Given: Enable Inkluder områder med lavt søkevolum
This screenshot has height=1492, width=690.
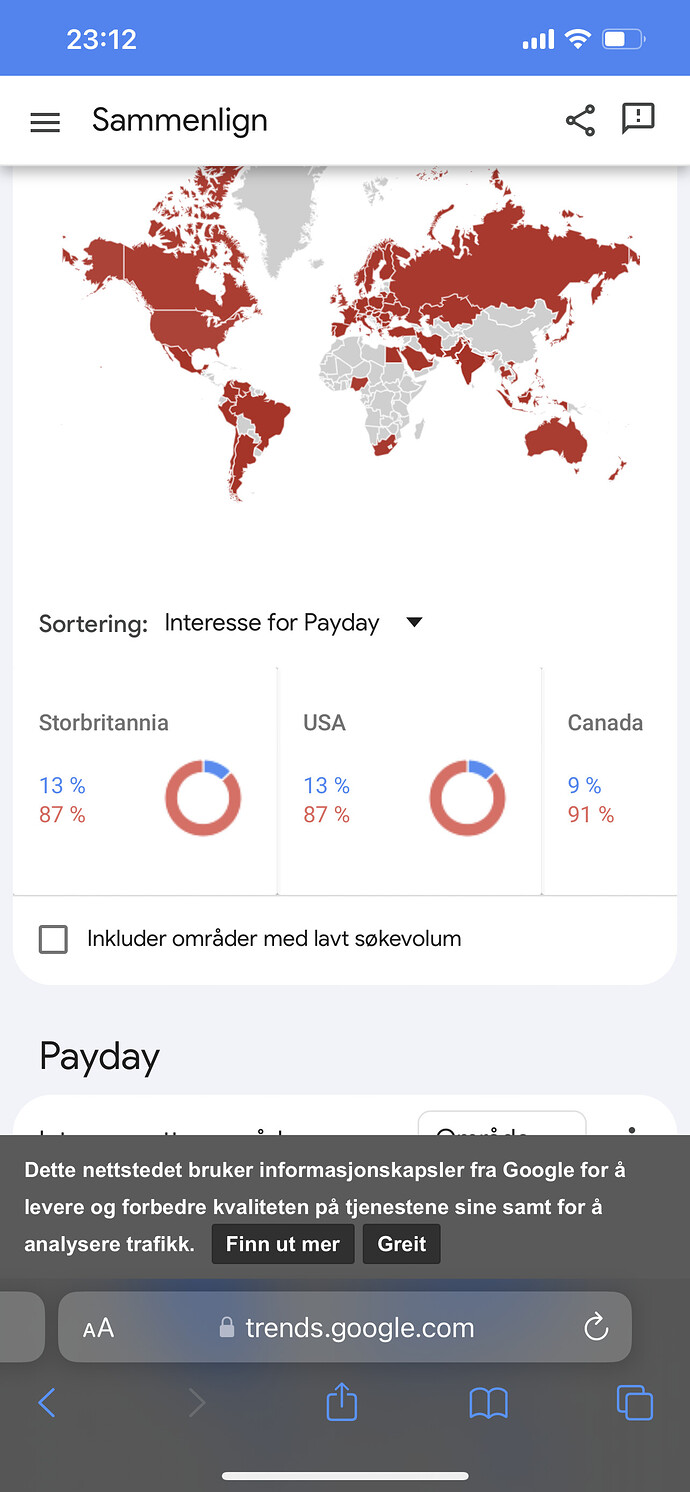Looking at the screenshot, I should [x=53, y=939].
